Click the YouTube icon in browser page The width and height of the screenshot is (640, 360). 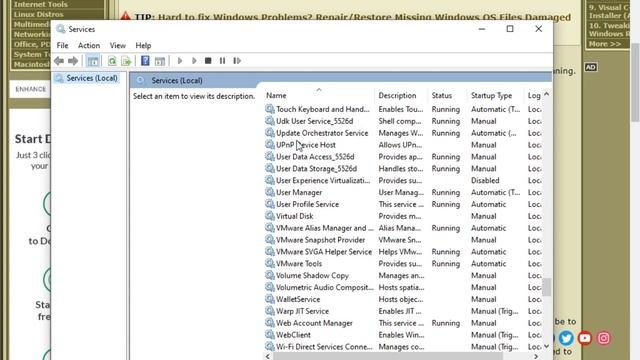click(585, 338)
